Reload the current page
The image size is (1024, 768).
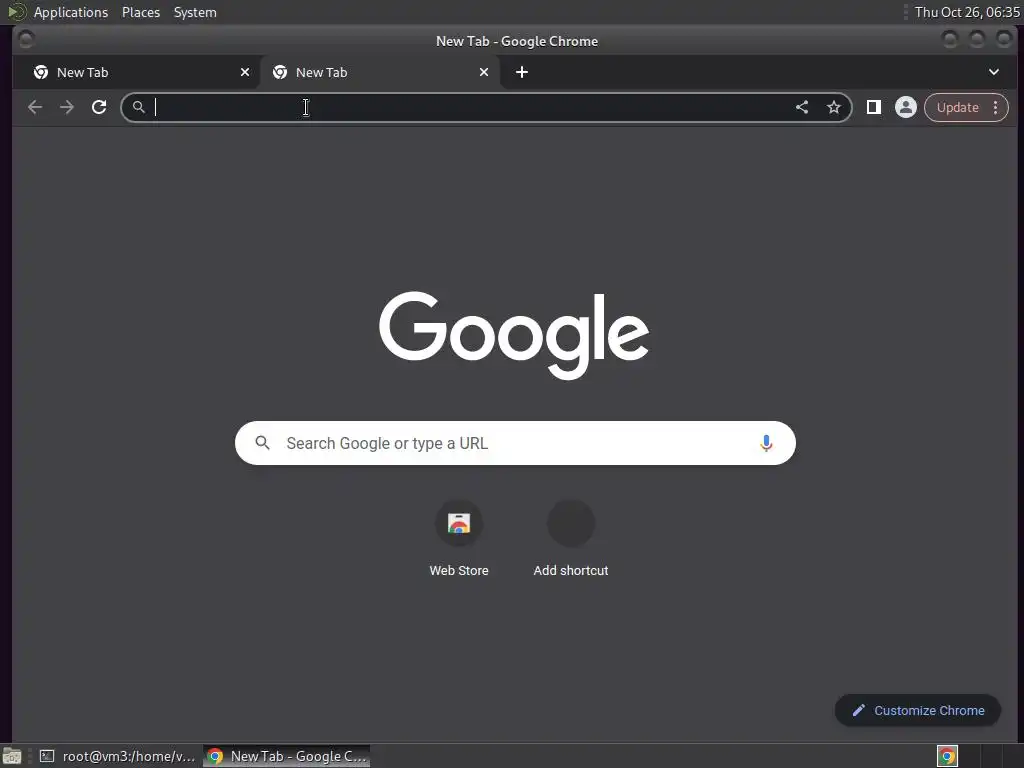click(x=99, y=107)
